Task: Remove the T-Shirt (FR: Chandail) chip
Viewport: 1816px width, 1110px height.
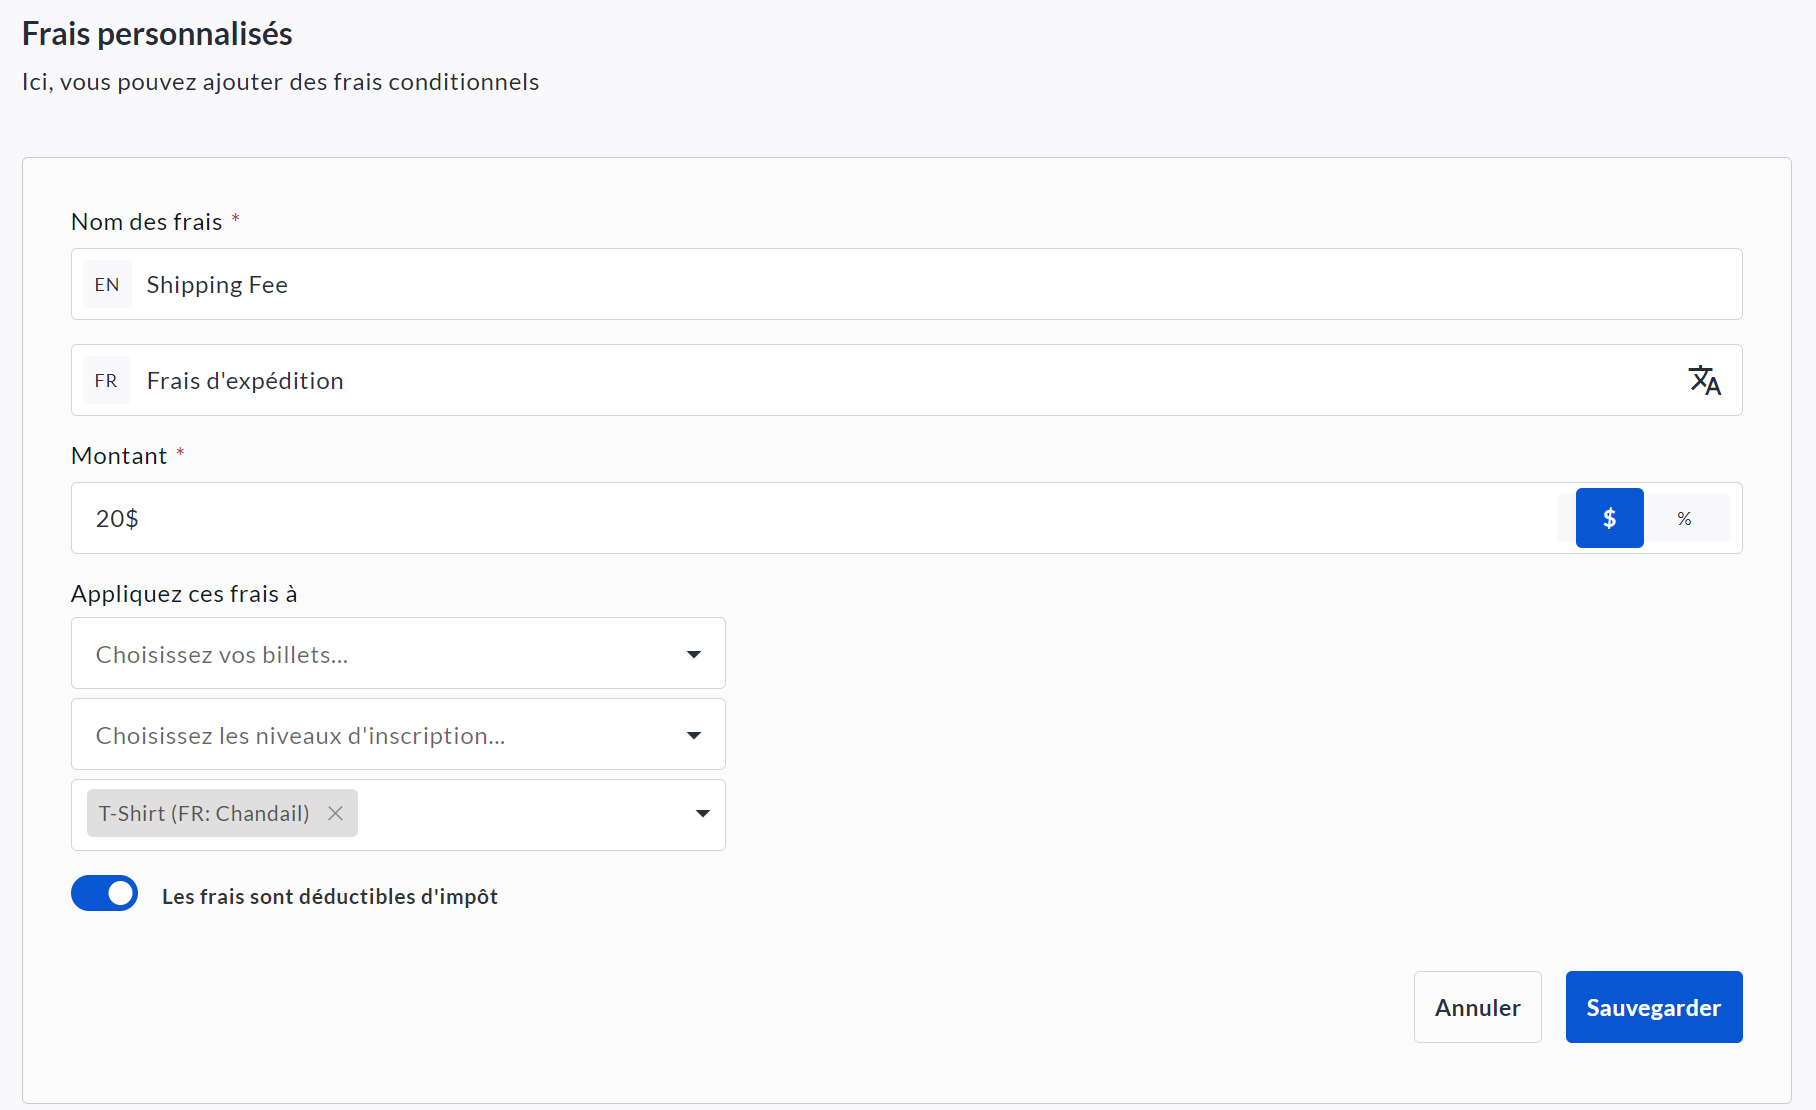Action: 336,814
